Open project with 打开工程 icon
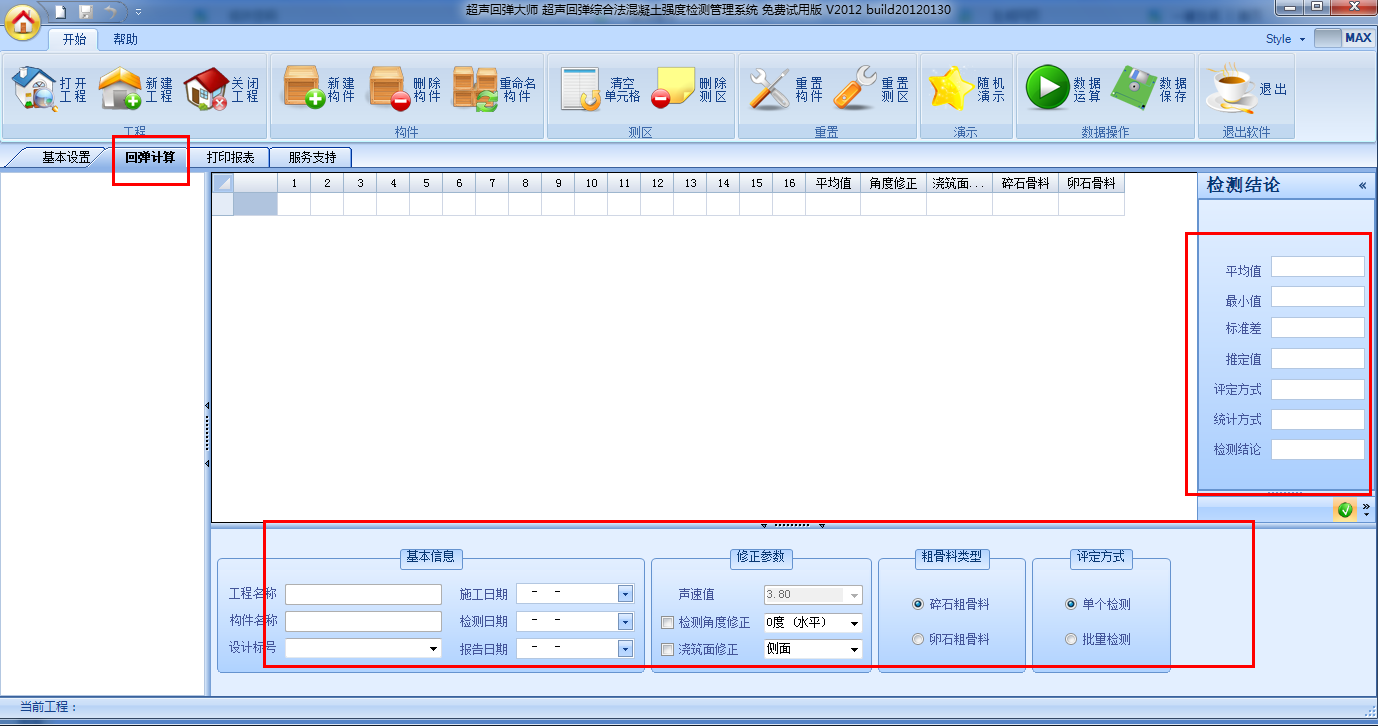The width and height of the screenshot is (1378, 726). [50, 90]
